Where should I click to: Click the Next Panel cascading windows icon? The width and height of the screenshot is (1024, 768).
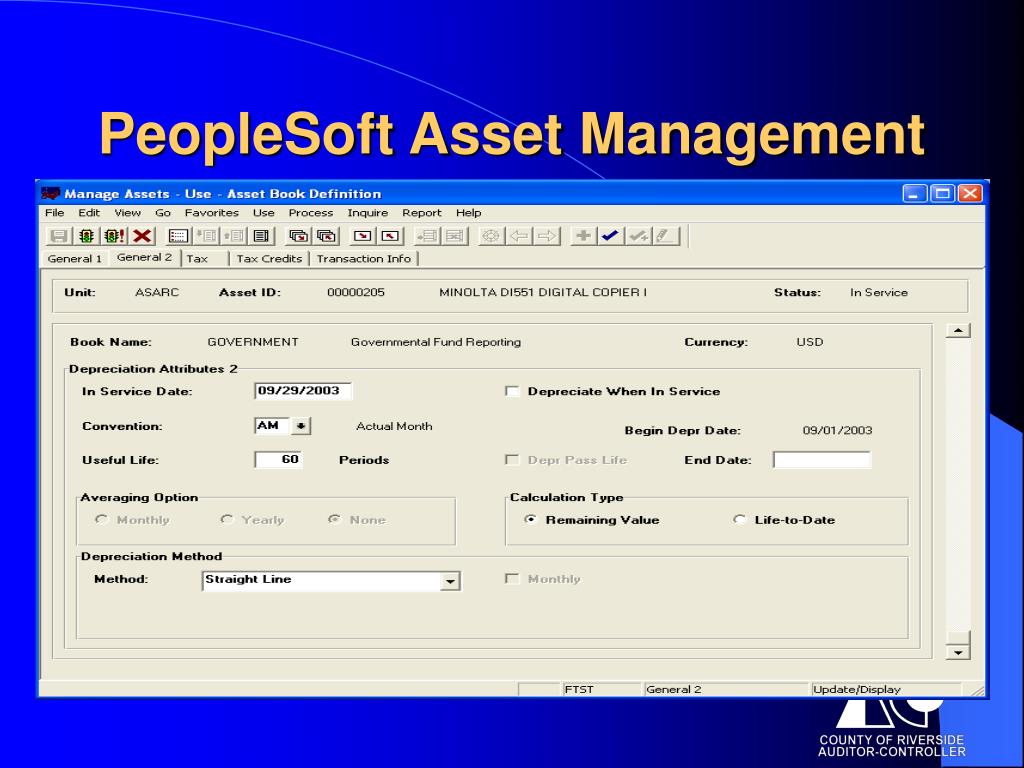tap(298, 236)
